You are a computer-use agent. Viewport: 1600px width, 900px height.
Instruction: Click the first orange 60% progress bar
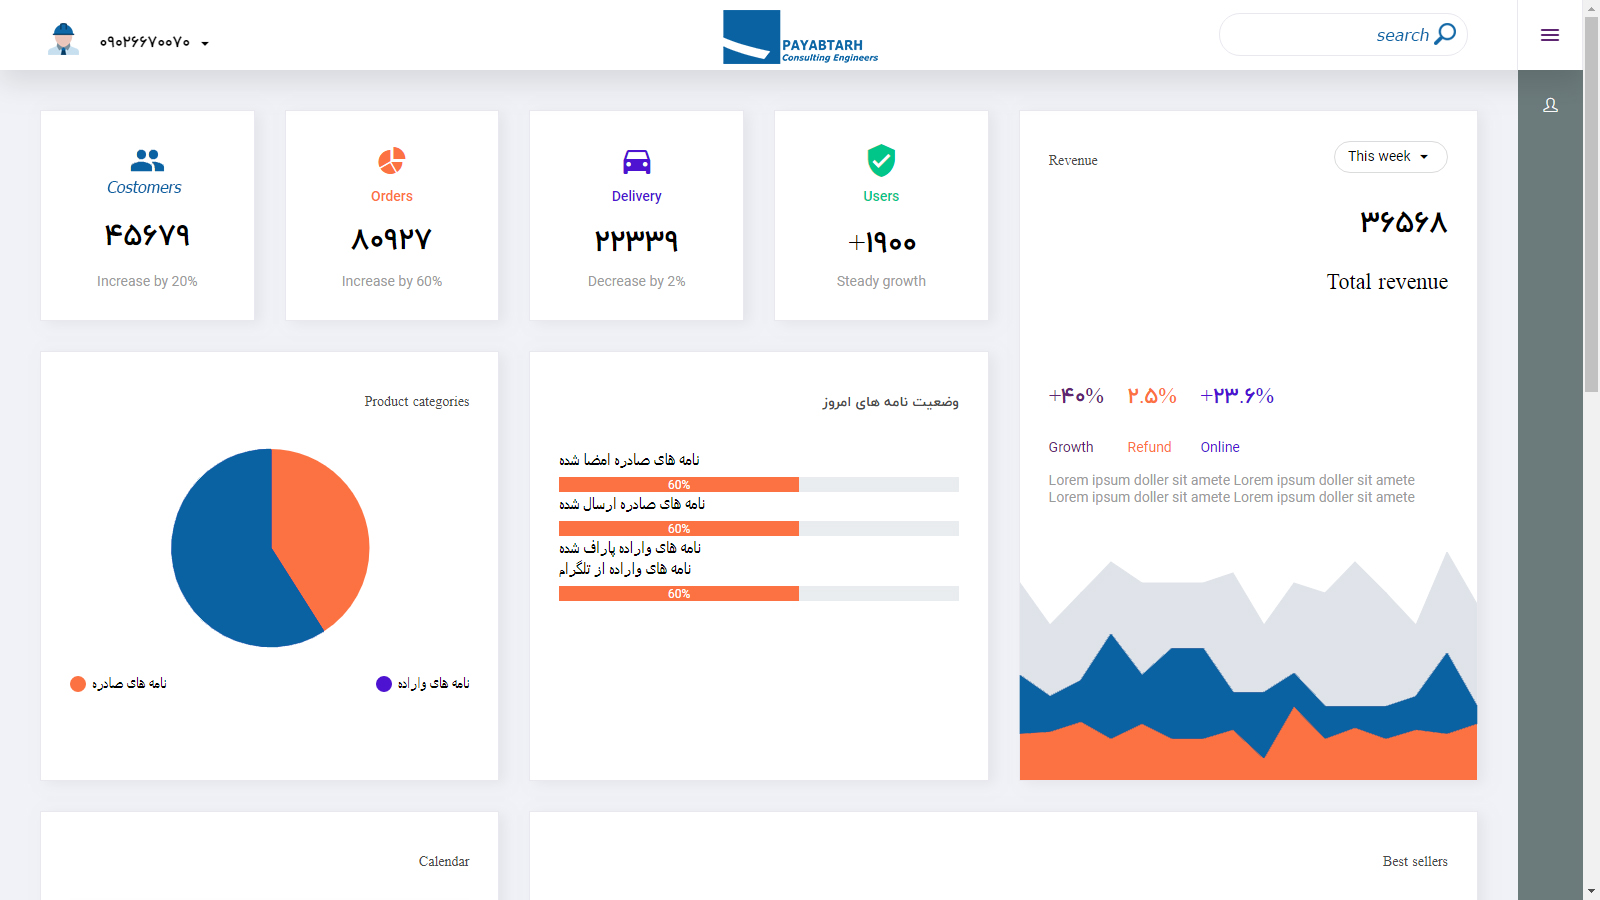pyautogui.click(x=678, y=485)
